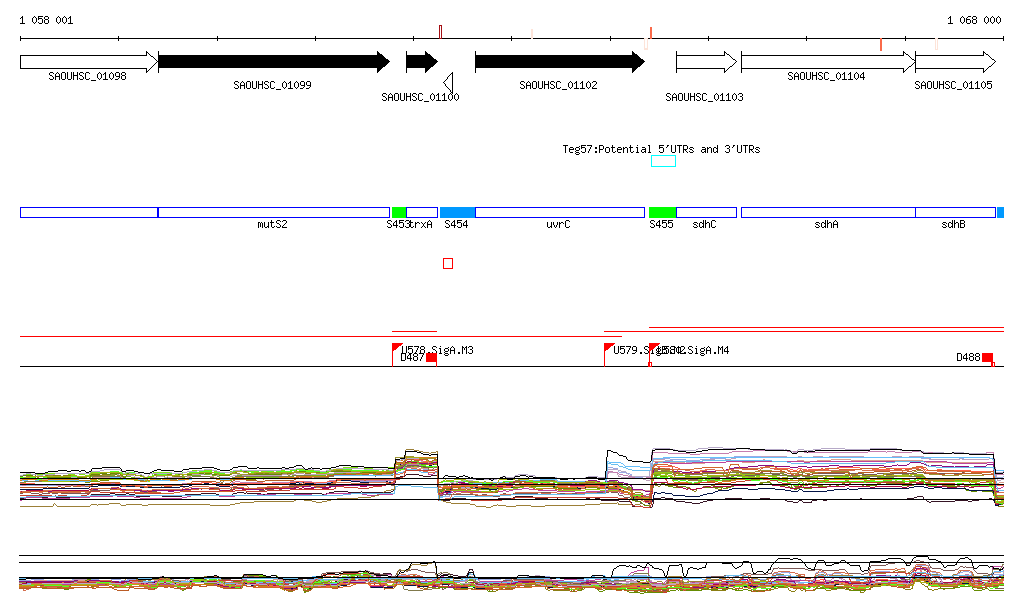Click the SAOUHSC_01099 label
1024x611 pixels.
(x=272, y=85)
